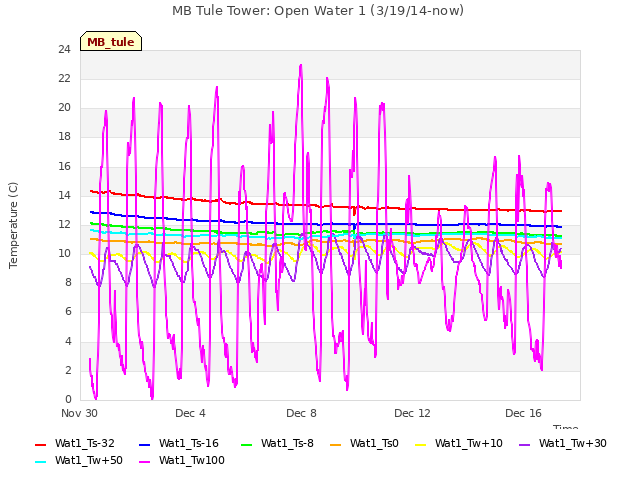Click the chart title MB Tule Tower
This screenshot has height=480, width=640.
tap(318, 11)
